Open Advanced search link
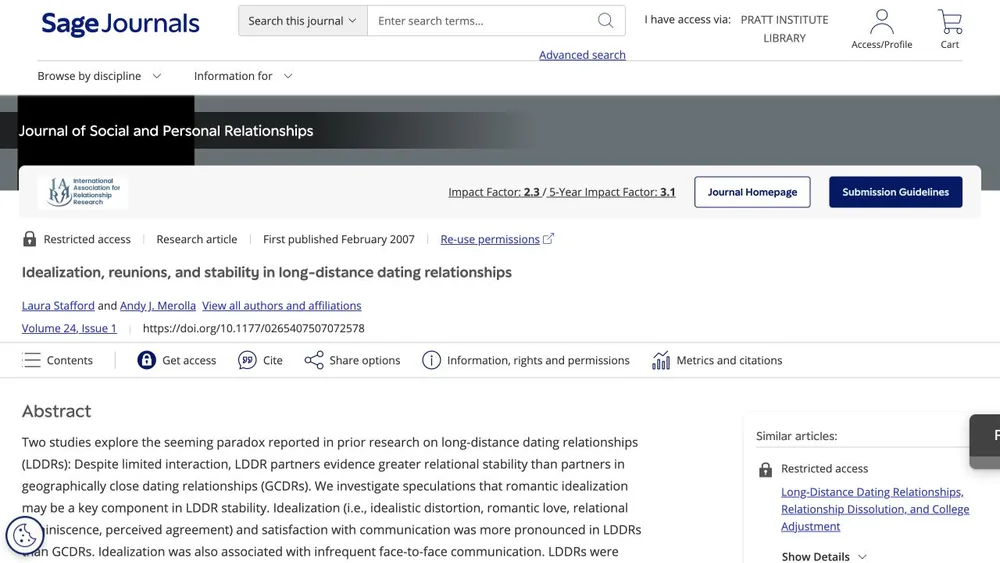 click(582, 55)
